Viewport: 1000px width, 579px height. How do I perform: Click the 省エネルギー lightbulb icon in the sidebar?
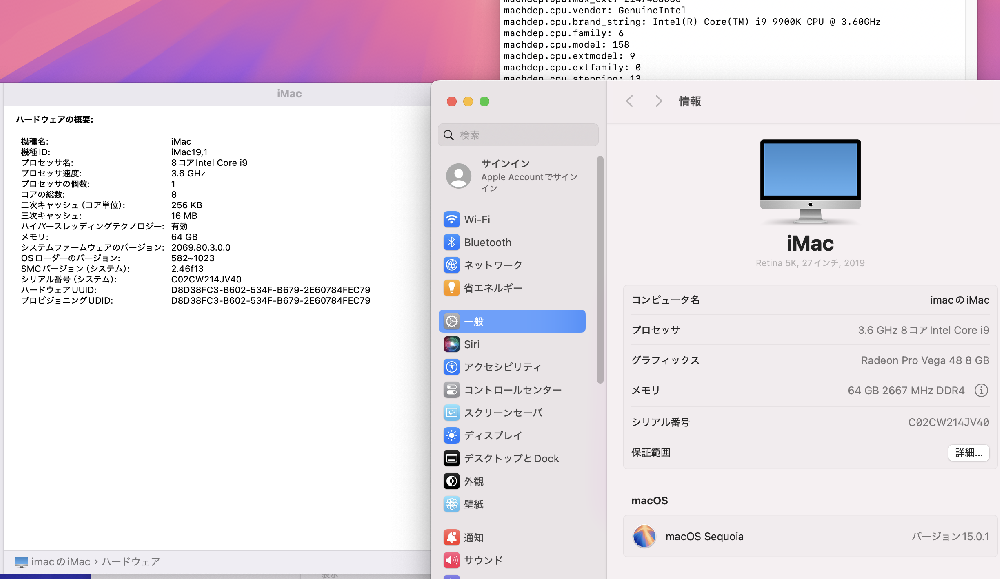click(x=452, y=288)
